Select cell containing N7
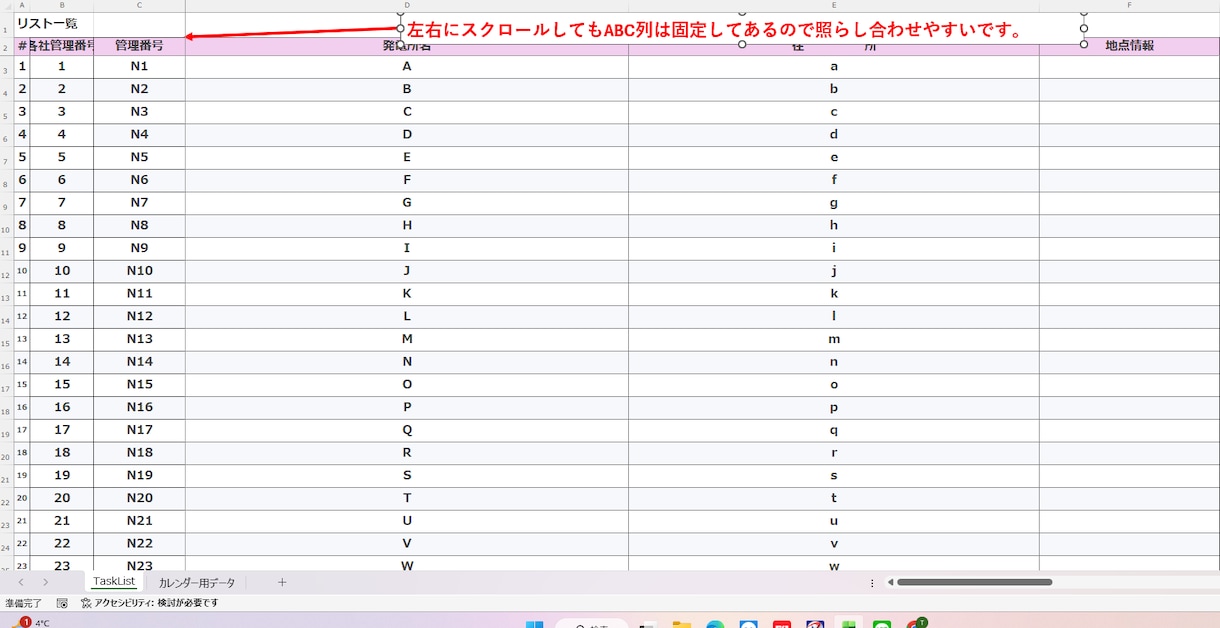The image size is (1220, 628). (x=139, y=202)
